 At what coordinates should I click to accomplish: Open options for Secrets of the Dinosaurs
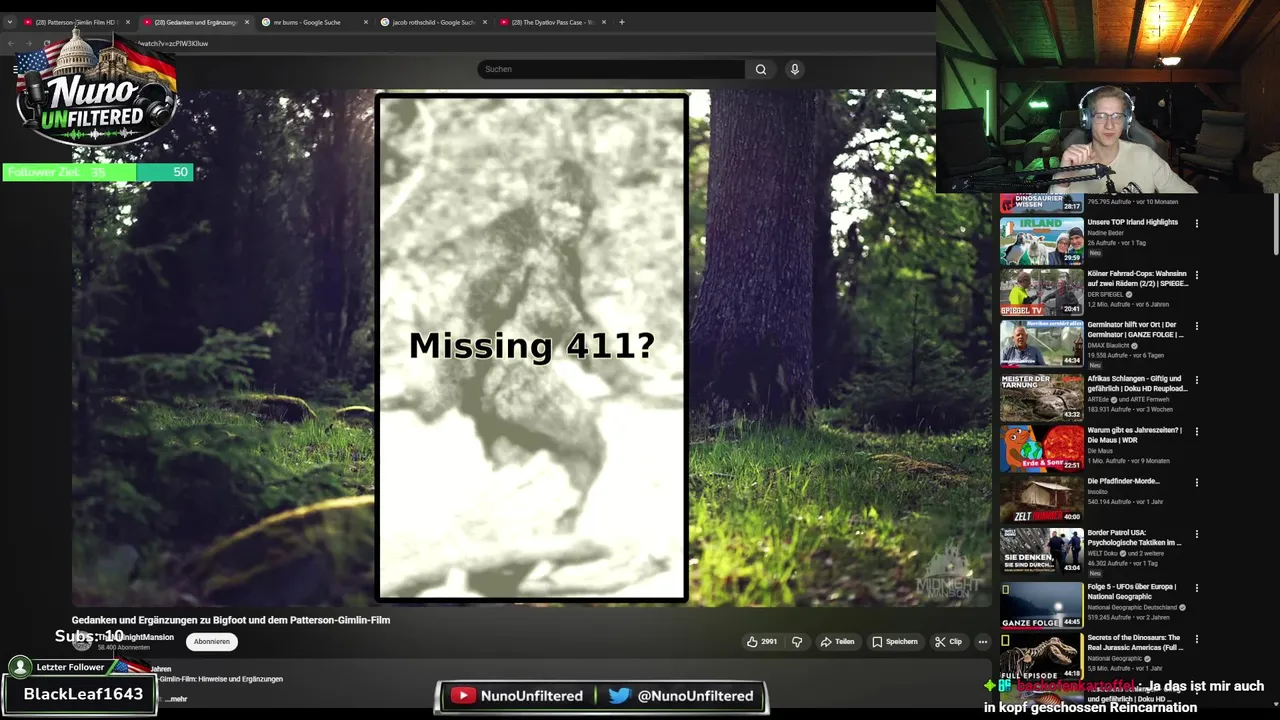pos(1196,639)
